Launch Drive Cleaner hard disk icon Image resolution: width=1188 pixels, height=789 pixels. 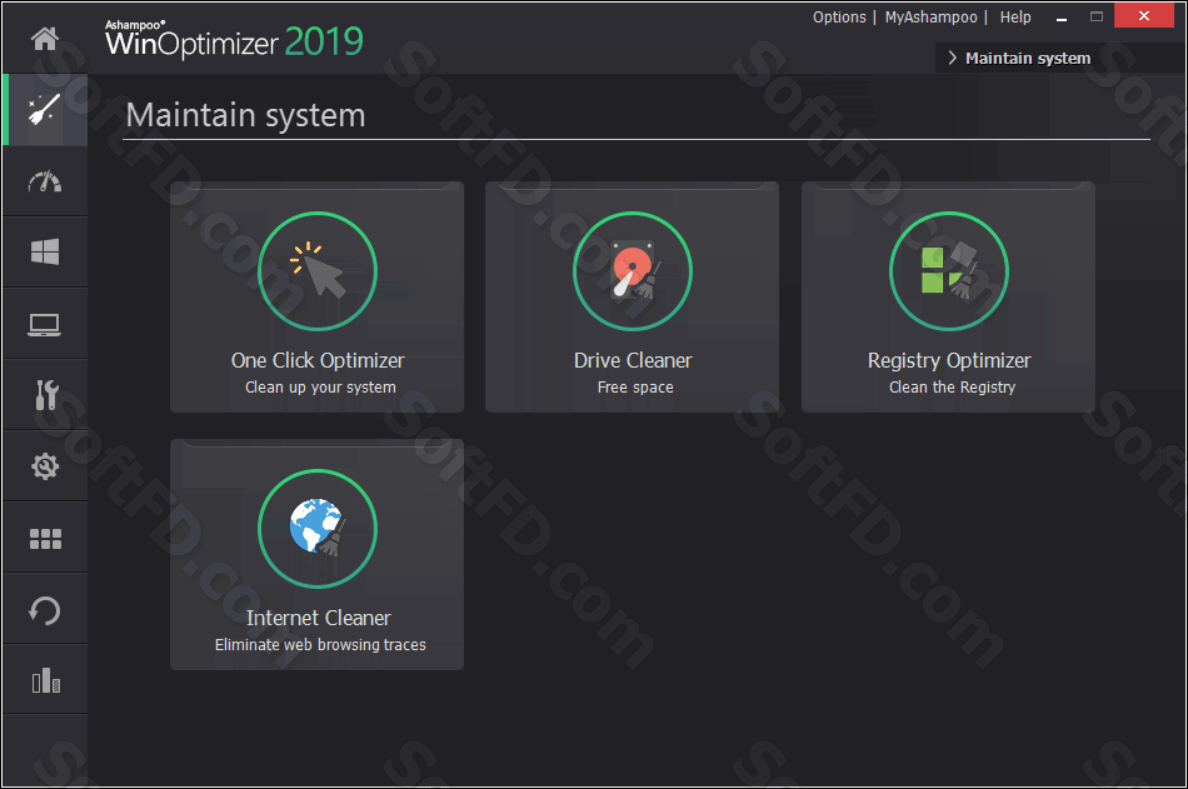pos(633,271)
